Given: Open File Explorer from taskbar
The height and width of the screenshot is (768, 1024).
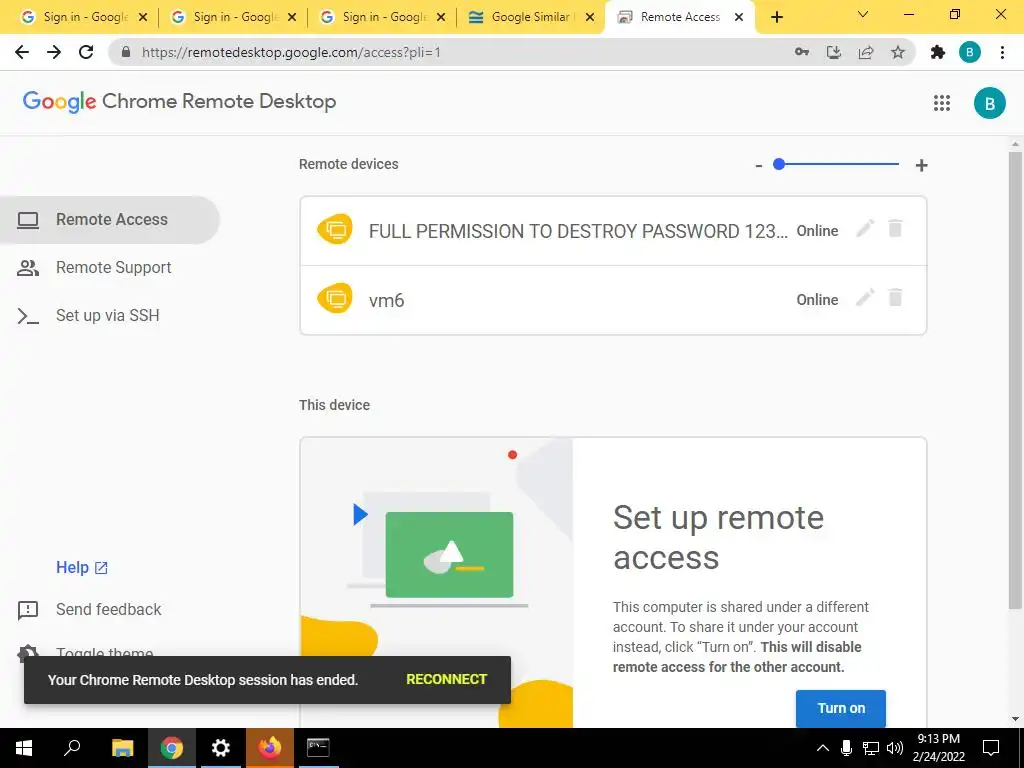Looking at the screenshot, I should (x=122, y=748).
